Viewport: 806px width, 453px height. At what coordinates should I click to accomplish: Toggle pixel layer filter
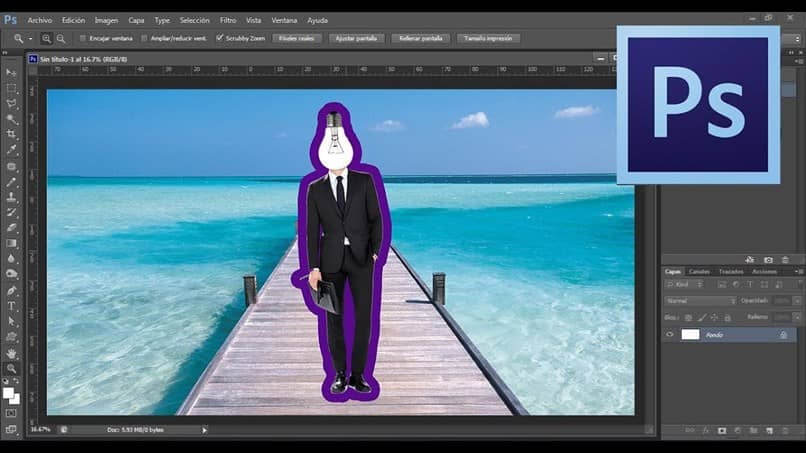click(x=722, y=284)
